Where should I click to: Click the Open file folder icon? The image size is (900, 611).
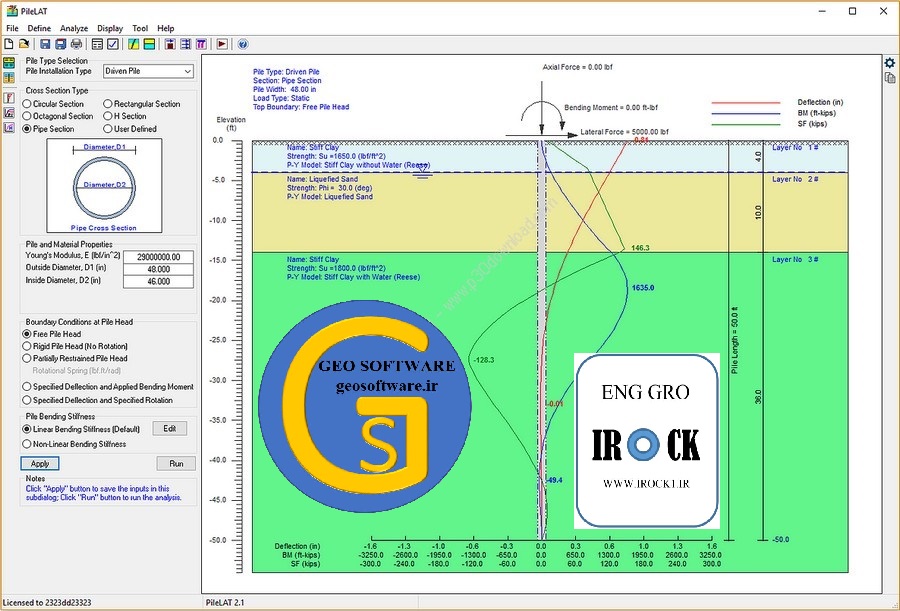point(24,44)
